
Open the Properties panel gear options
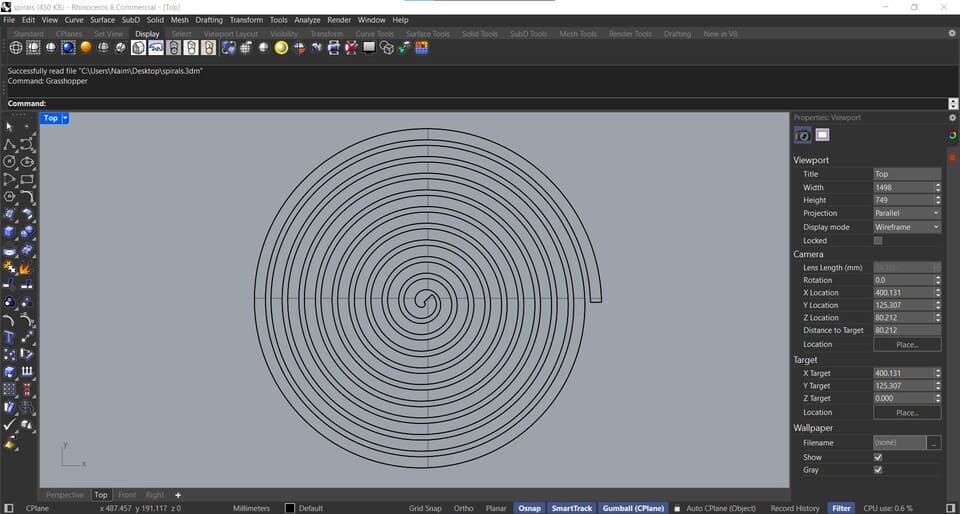(x=952, y=117)
